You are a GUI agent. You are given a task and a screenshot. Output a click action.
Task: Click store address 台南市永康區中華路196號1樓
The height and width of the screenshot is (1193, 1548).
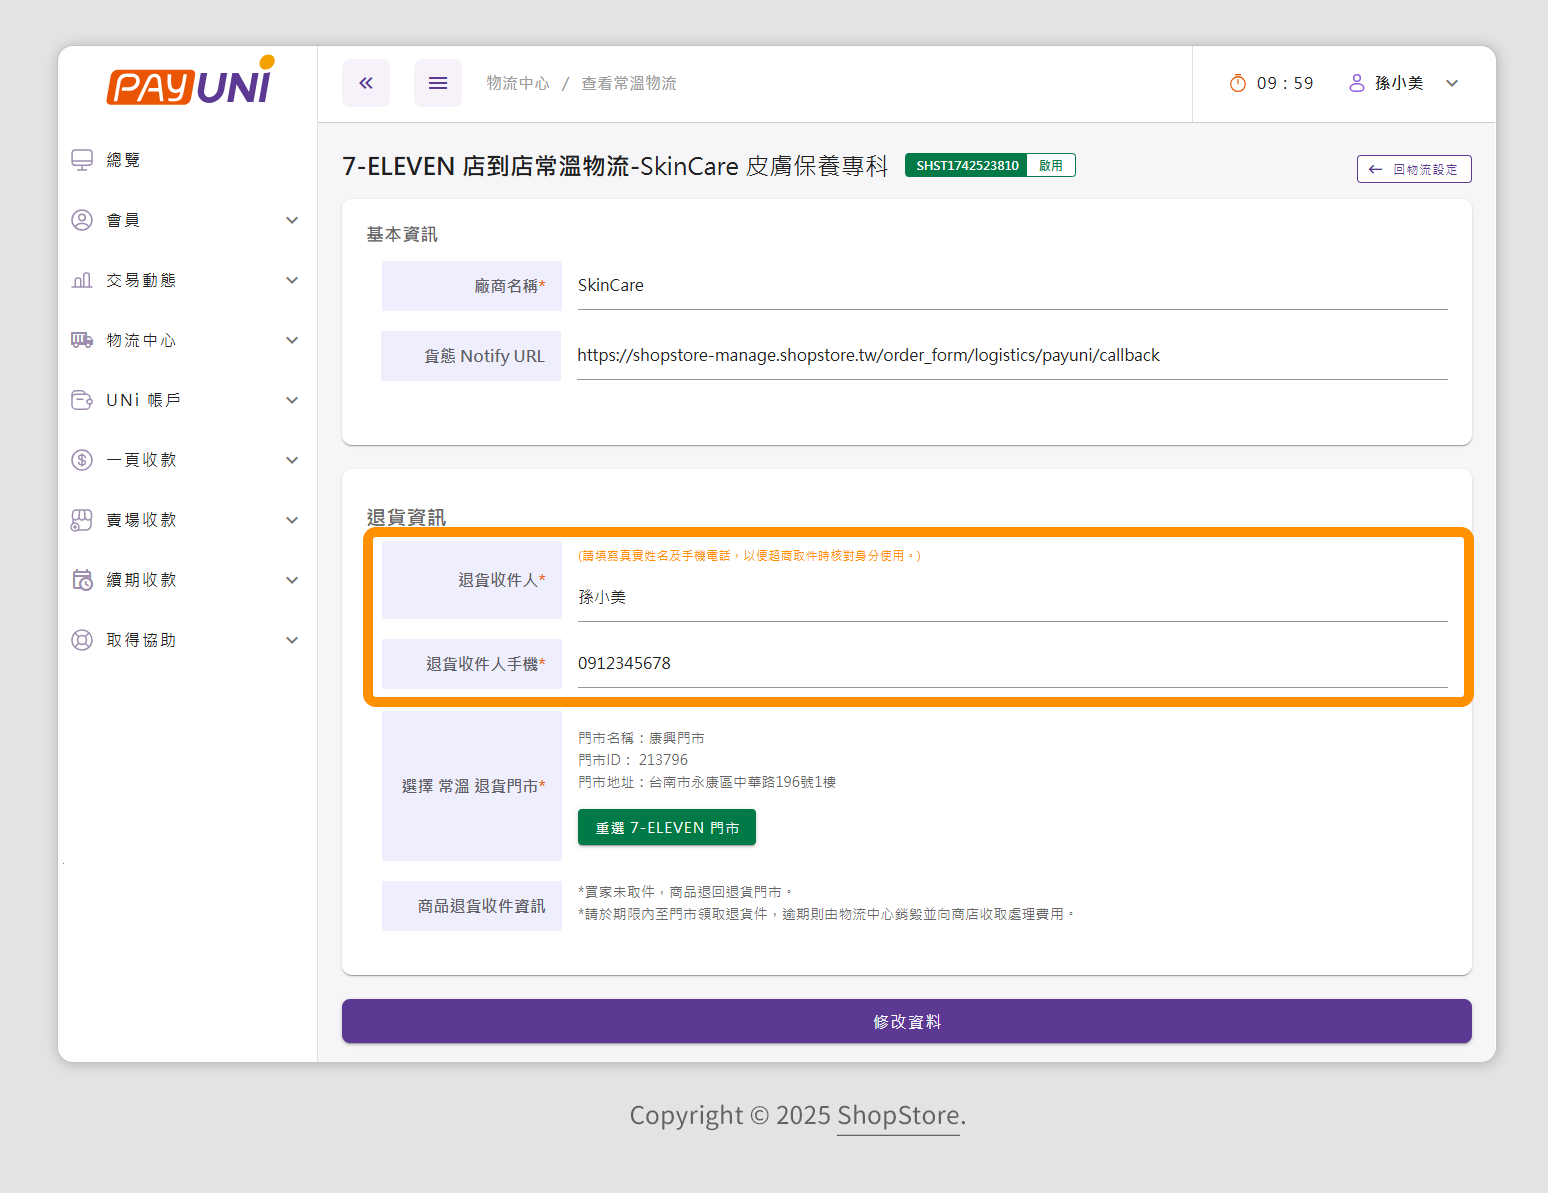tap(743, 782)
